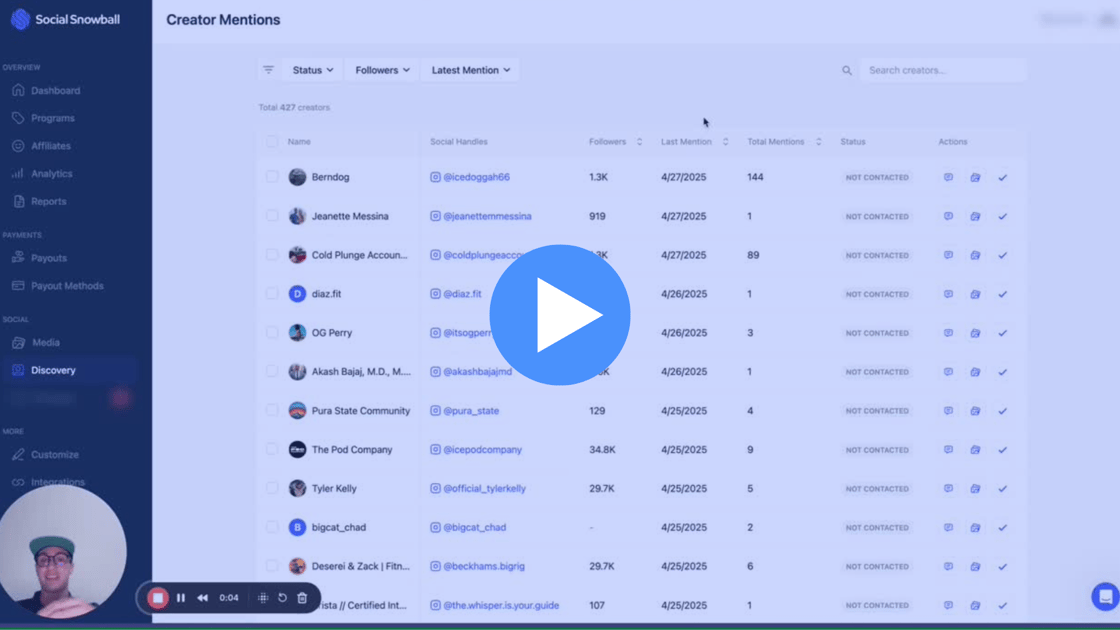Open the Latest Mention dropdown

471,70
